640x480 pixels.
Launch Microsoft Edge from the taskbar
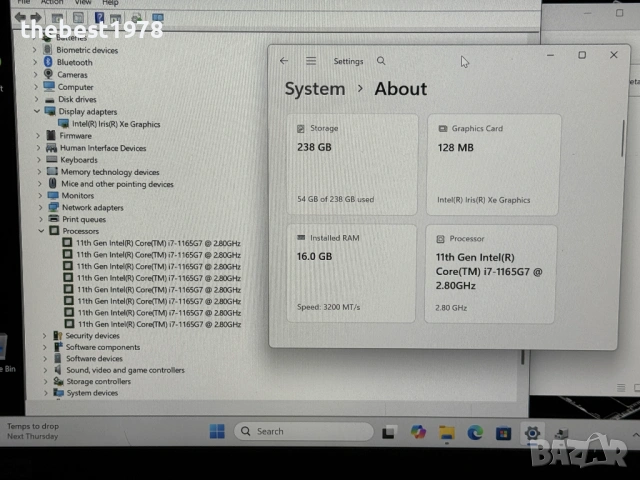pos(475,432)
